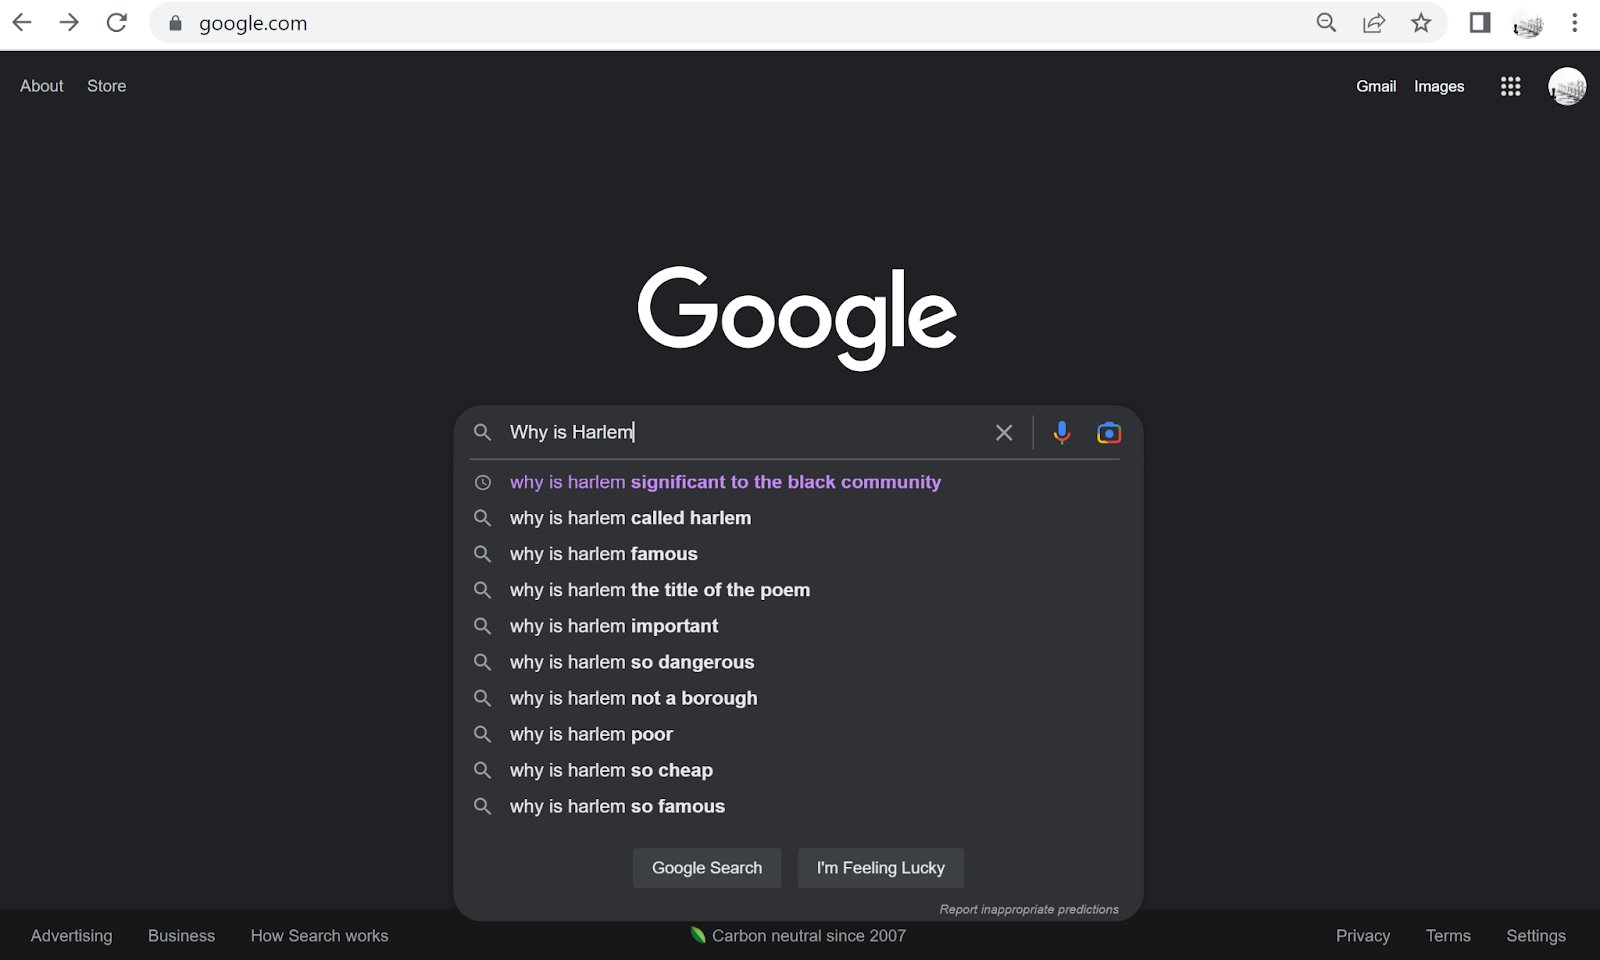Open the browser side panel
Screen dimensions: 1600x960
[x=1480, y=23]
